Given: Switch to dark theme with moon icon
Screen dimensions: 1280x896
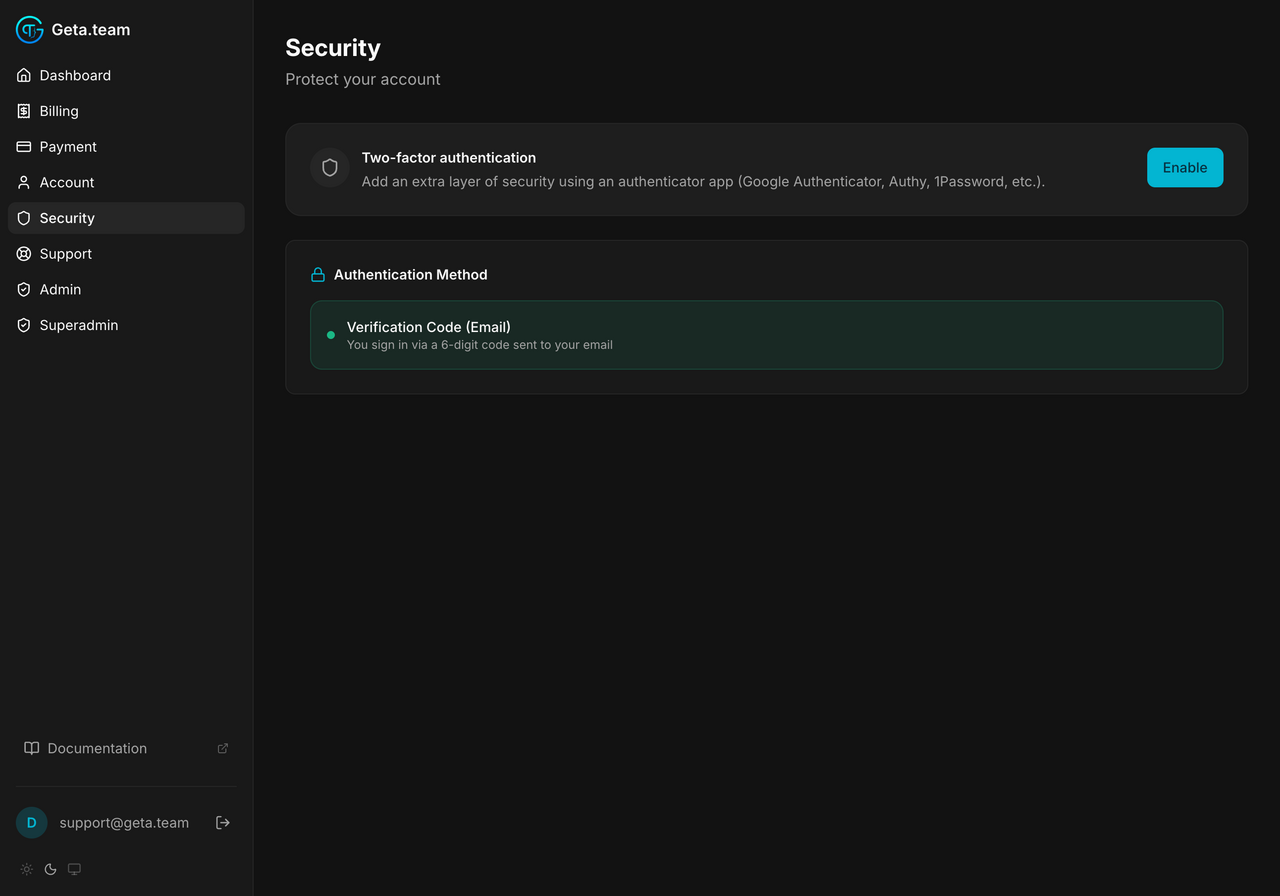Looking at the screenshot, I should point(51,869).
